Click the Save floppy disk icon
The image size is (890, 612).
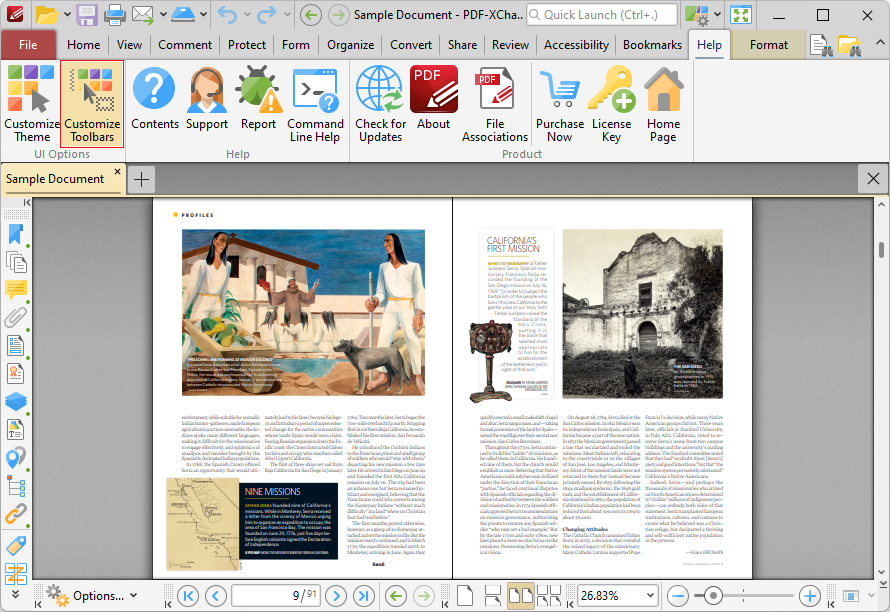87,15
